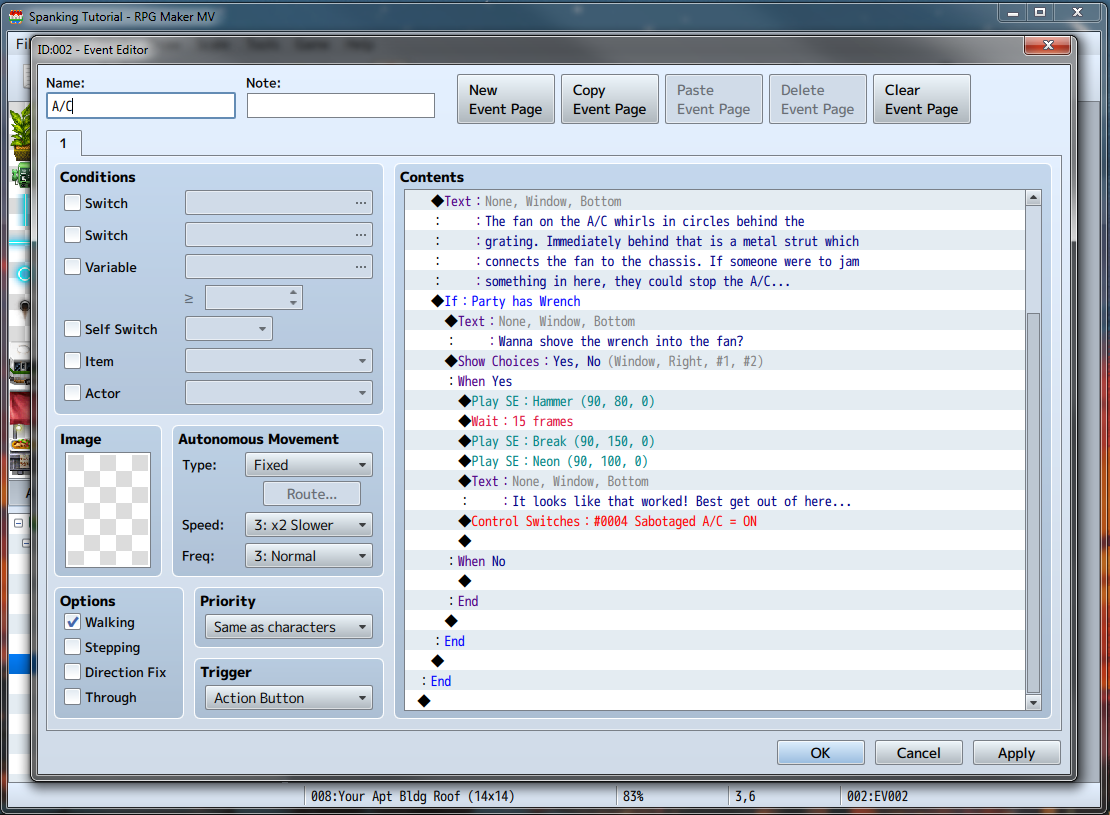1110x815 pixels.
Task: Enable the second Switch condition checkbox
Action: click(72, 234)
